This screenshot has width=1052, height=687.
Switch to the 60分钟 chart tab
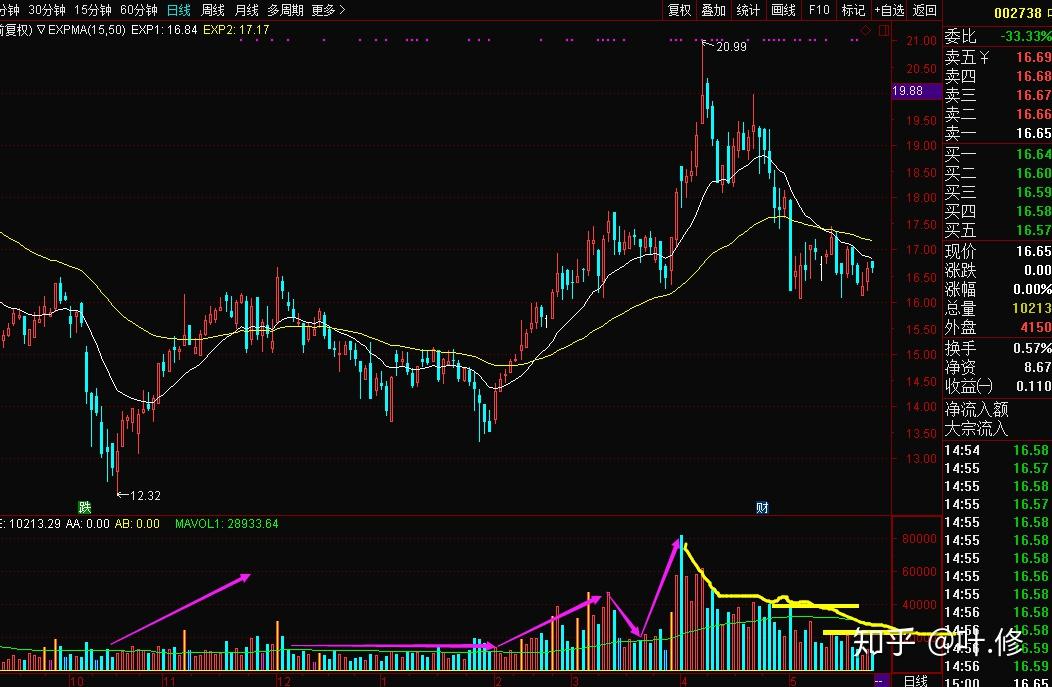[138, 10]
